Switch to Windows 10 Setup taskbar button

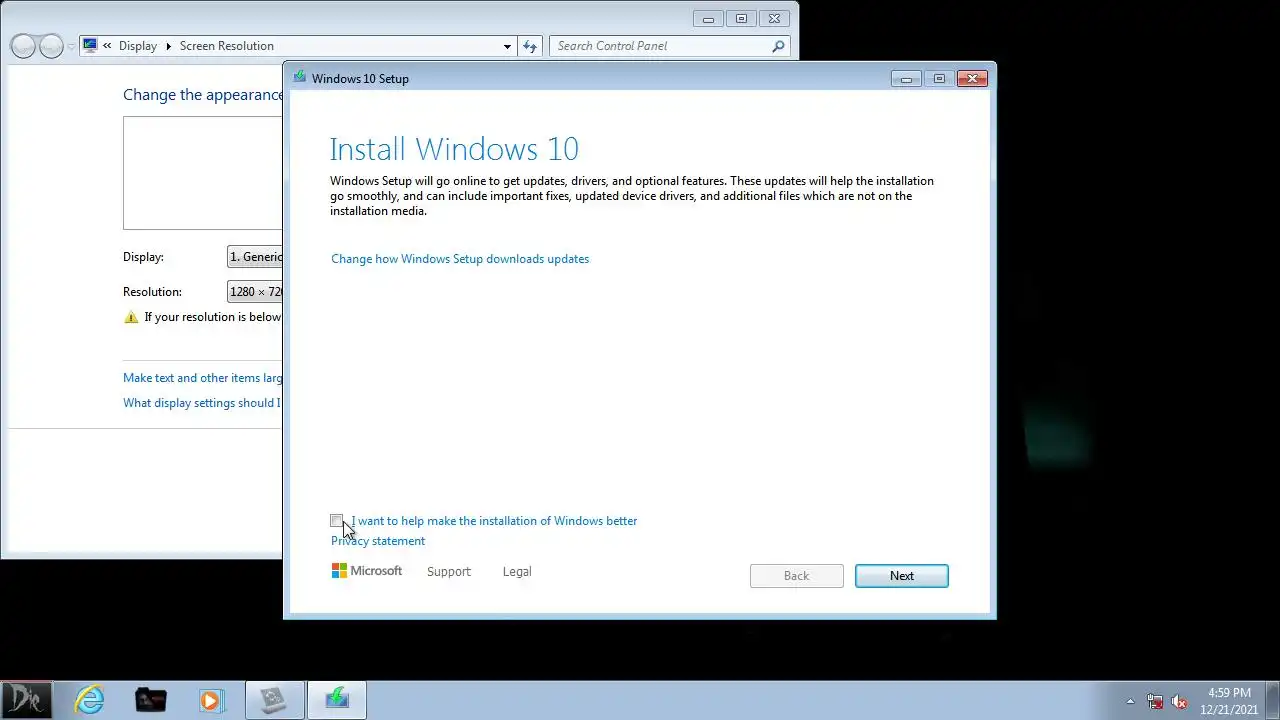tap(337, 700)
